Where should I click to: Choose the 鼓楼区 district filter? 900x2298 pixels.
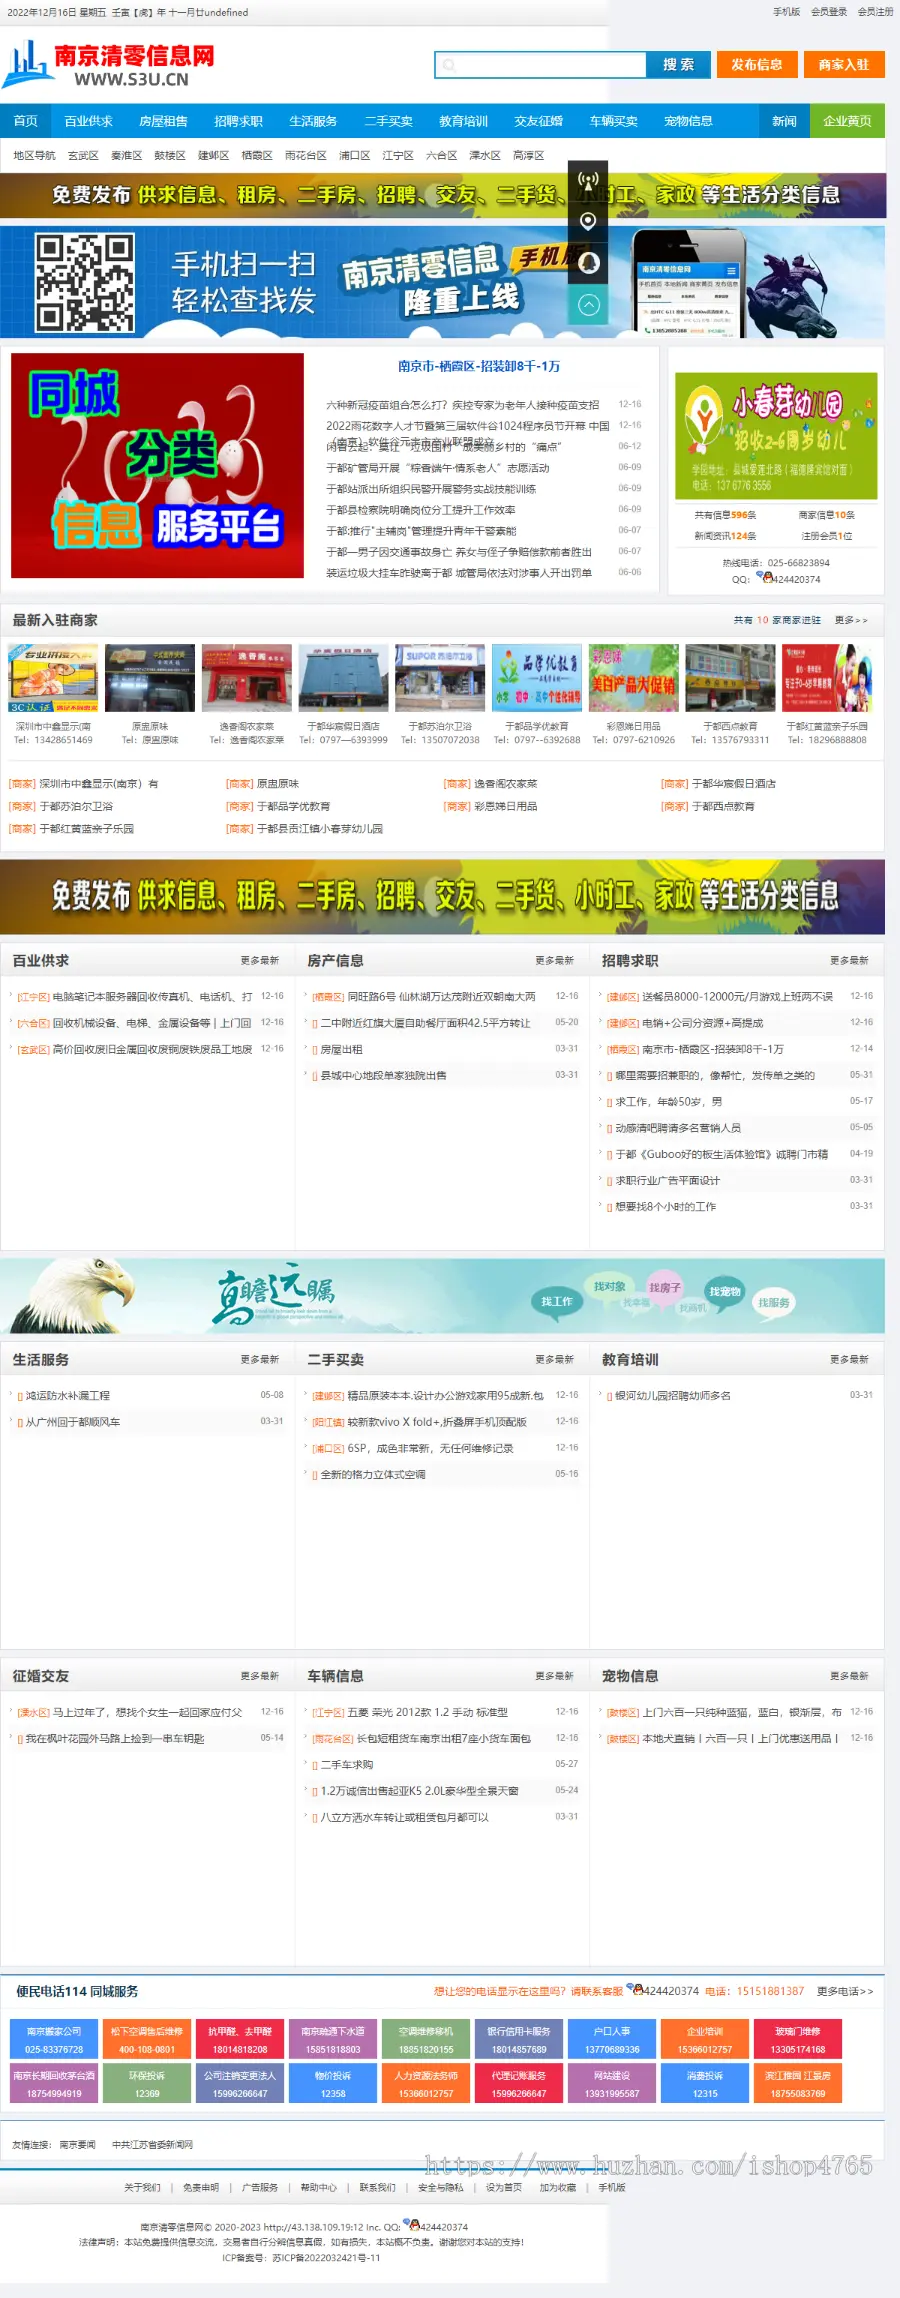click(x=170, y=156)
